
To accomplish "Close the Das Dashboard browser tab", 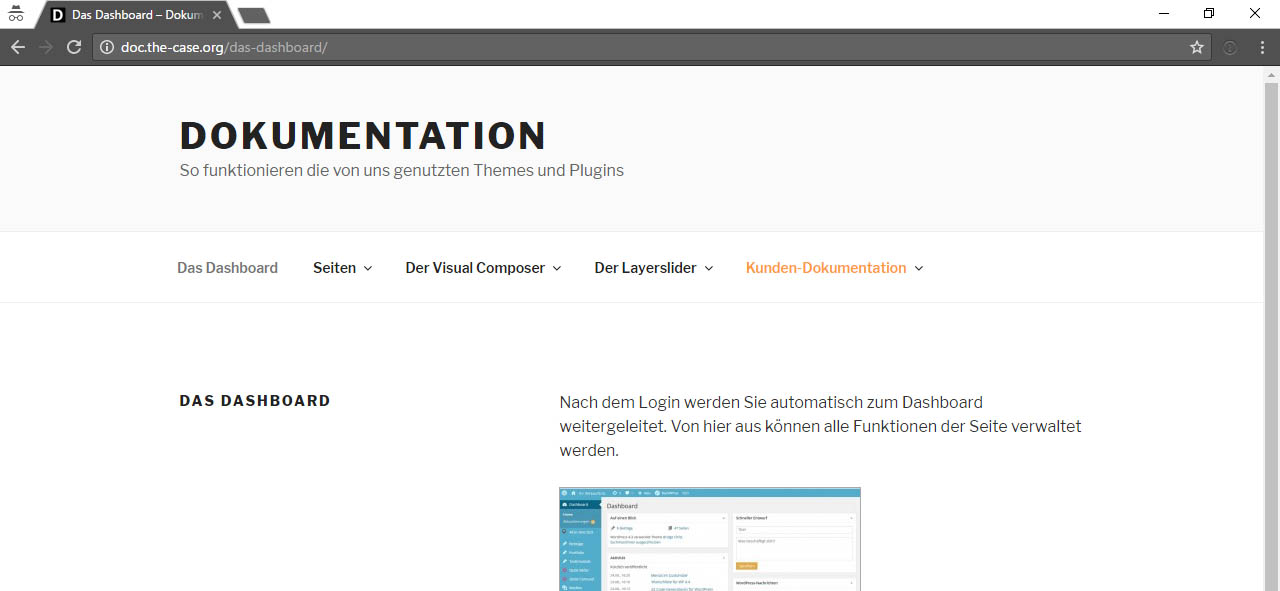I will [217, 15].
